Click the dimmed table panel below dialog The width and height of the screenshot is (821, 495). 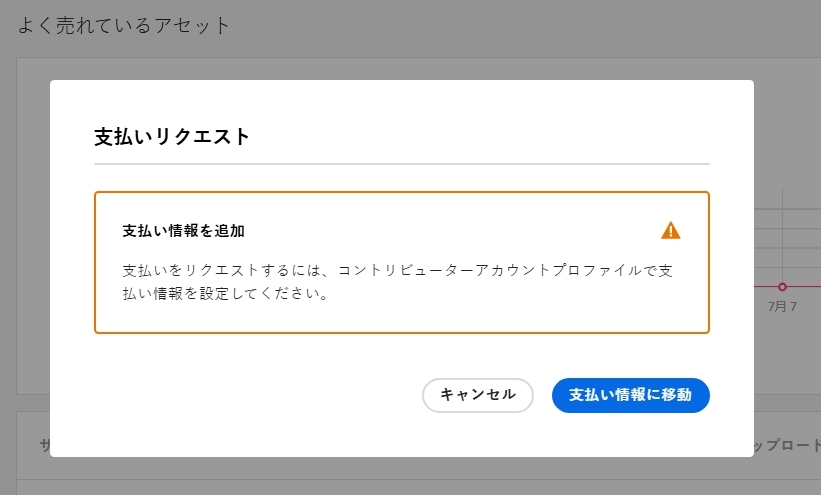tap(402, 476)
